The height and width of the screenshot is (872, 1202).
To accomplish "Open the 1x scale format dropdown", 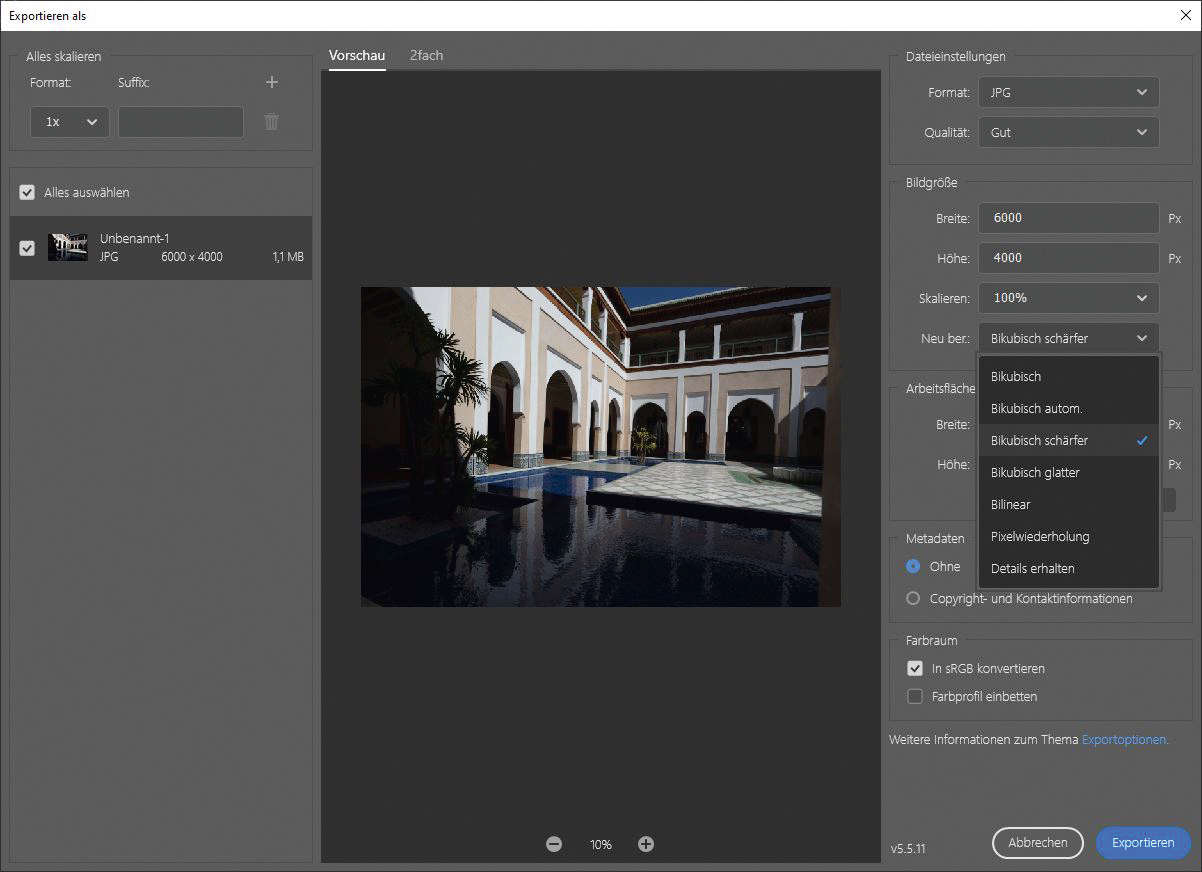I will click(70, 121).
